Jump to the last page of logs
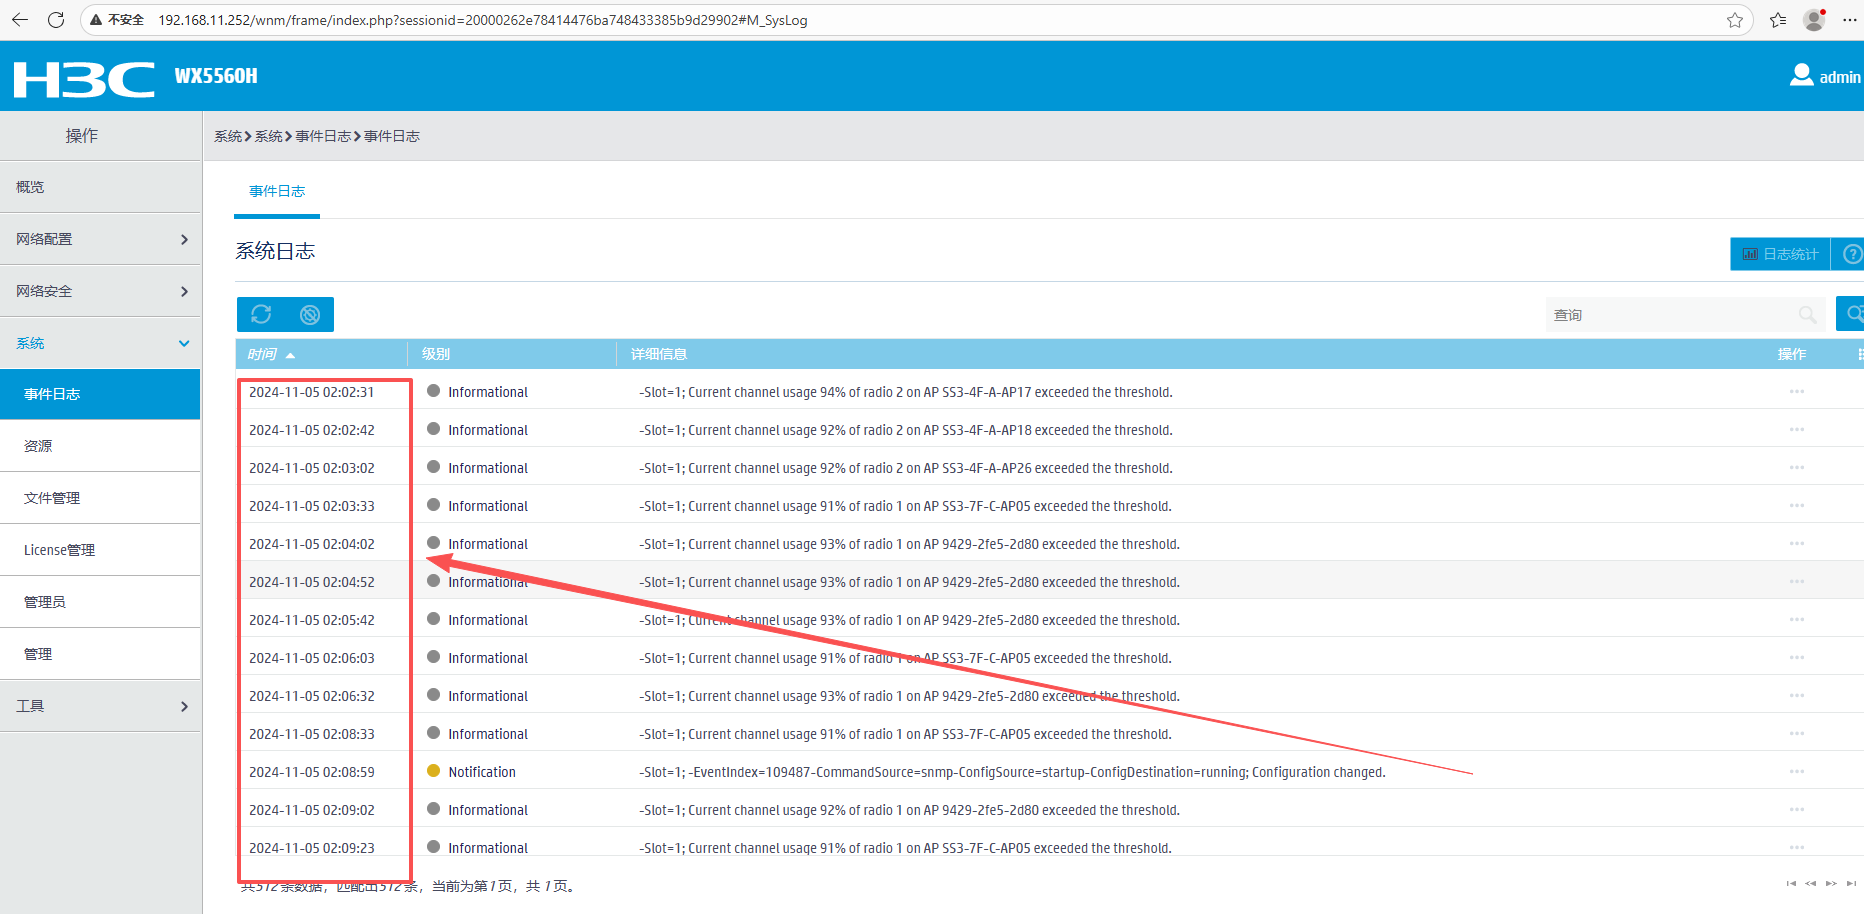This screenshot has width=1864, height=914. coord(1851,883)
